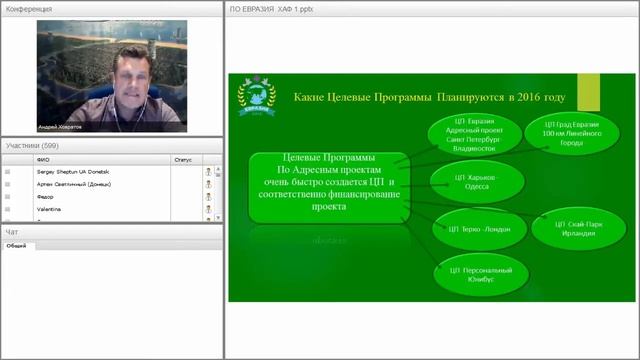640x360 pixels.
Task: Click ЦП Скай Парк Ирландия oval
Action: click(578, 229)
